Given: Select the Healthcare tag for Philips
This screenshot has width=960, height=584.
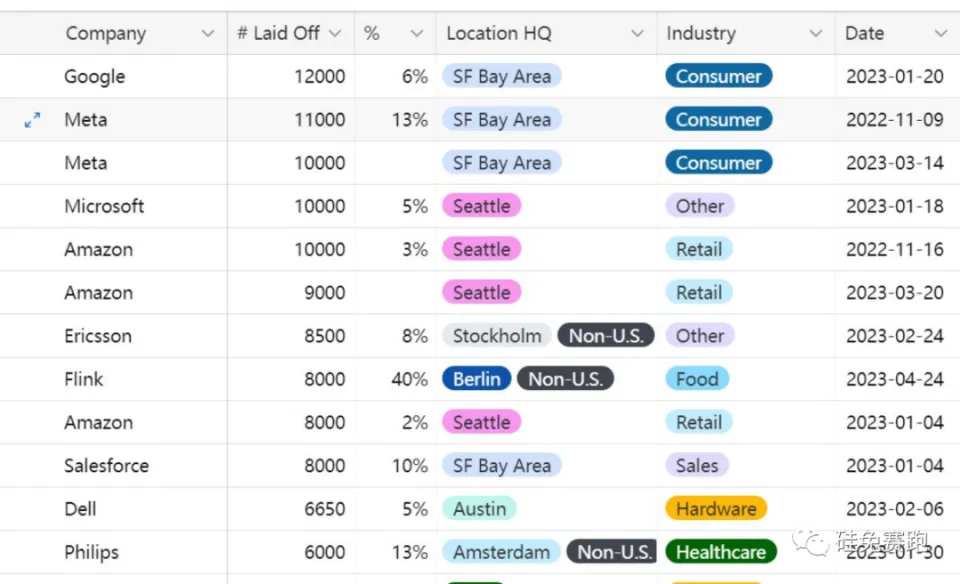Looking at the screenshot, I should 720,552.
